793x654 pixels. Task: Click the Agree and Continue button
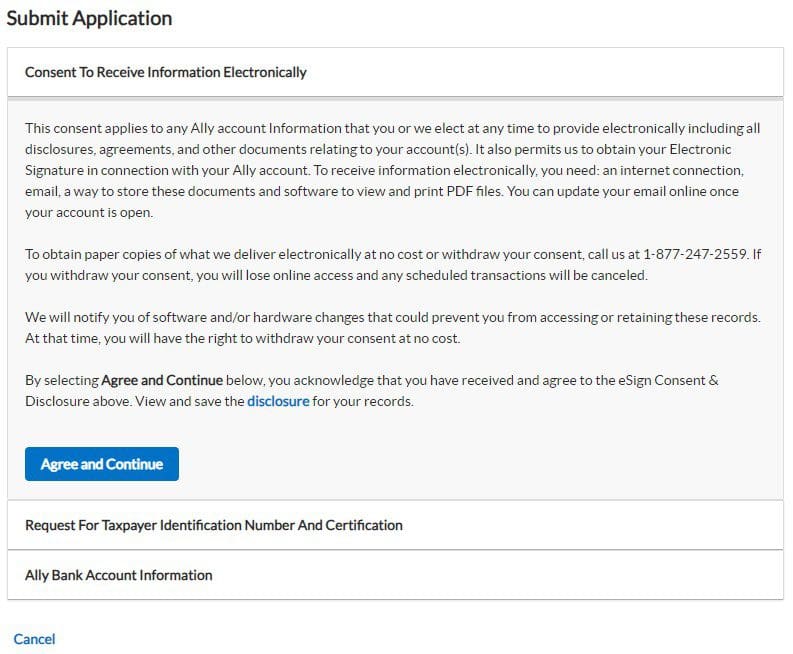[102, 464]
